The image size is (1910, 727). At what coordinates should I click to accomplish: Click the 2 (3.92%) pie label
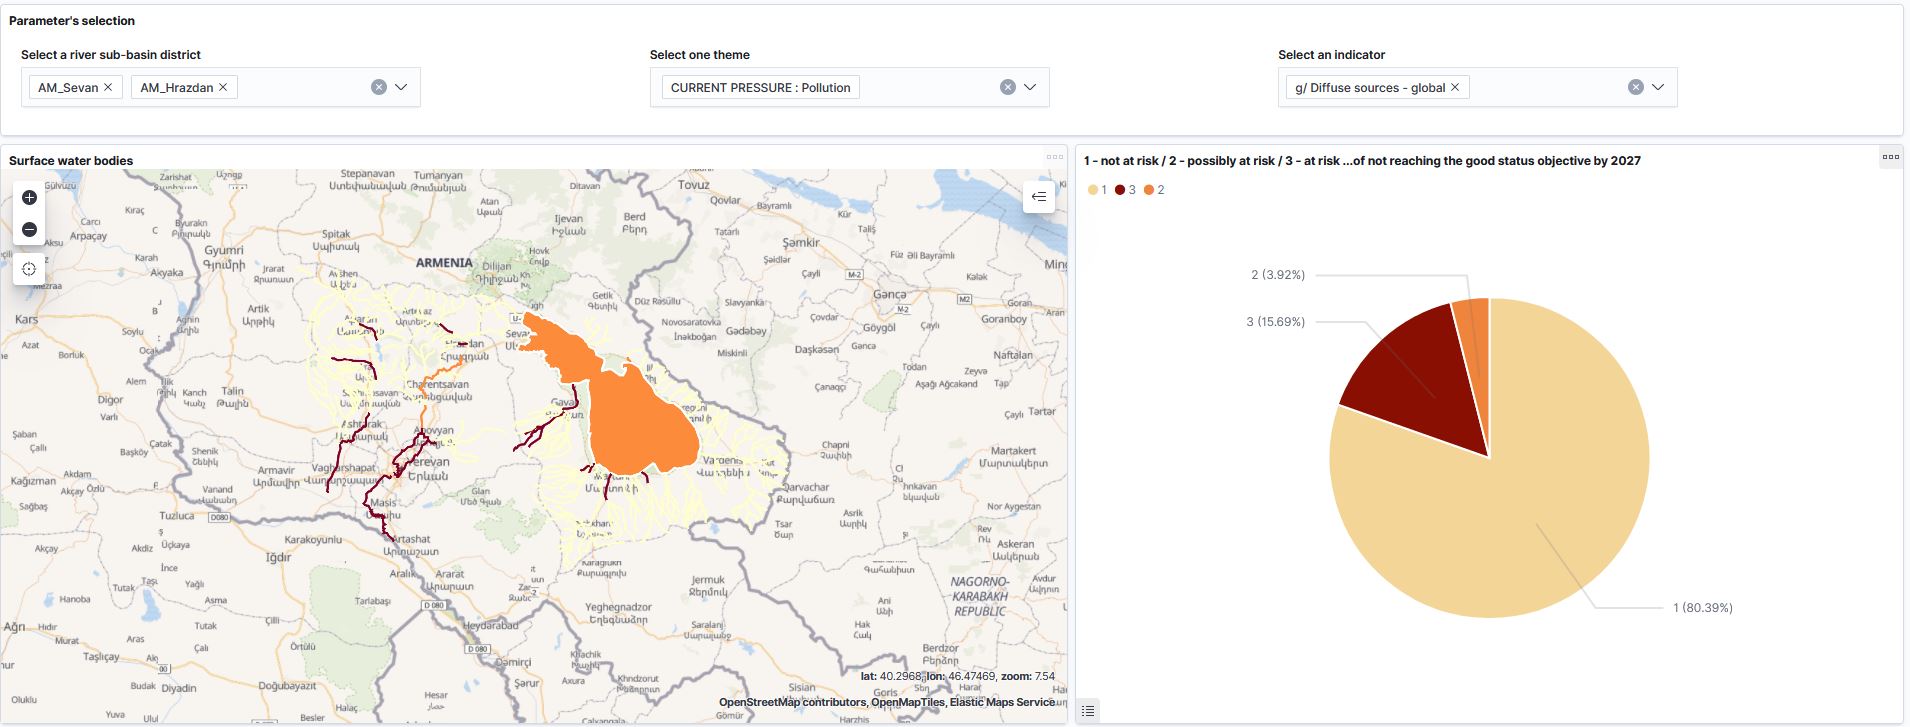tap(1278, 275)
